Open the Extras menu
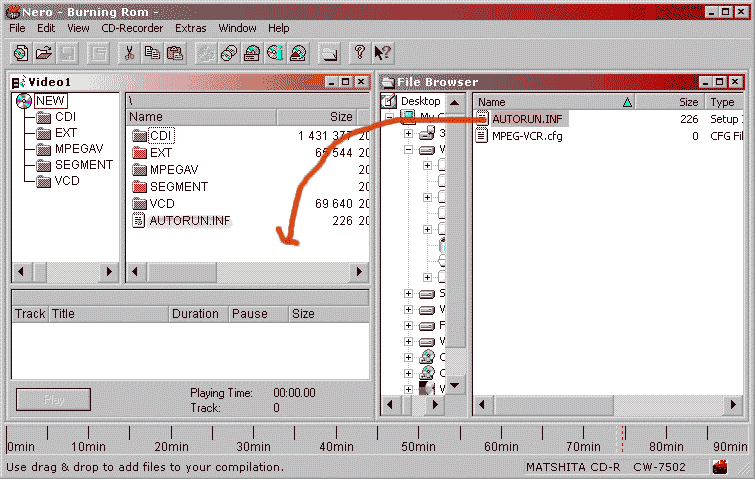This screenshot has height=479, width=755. [x=191, y=28]
